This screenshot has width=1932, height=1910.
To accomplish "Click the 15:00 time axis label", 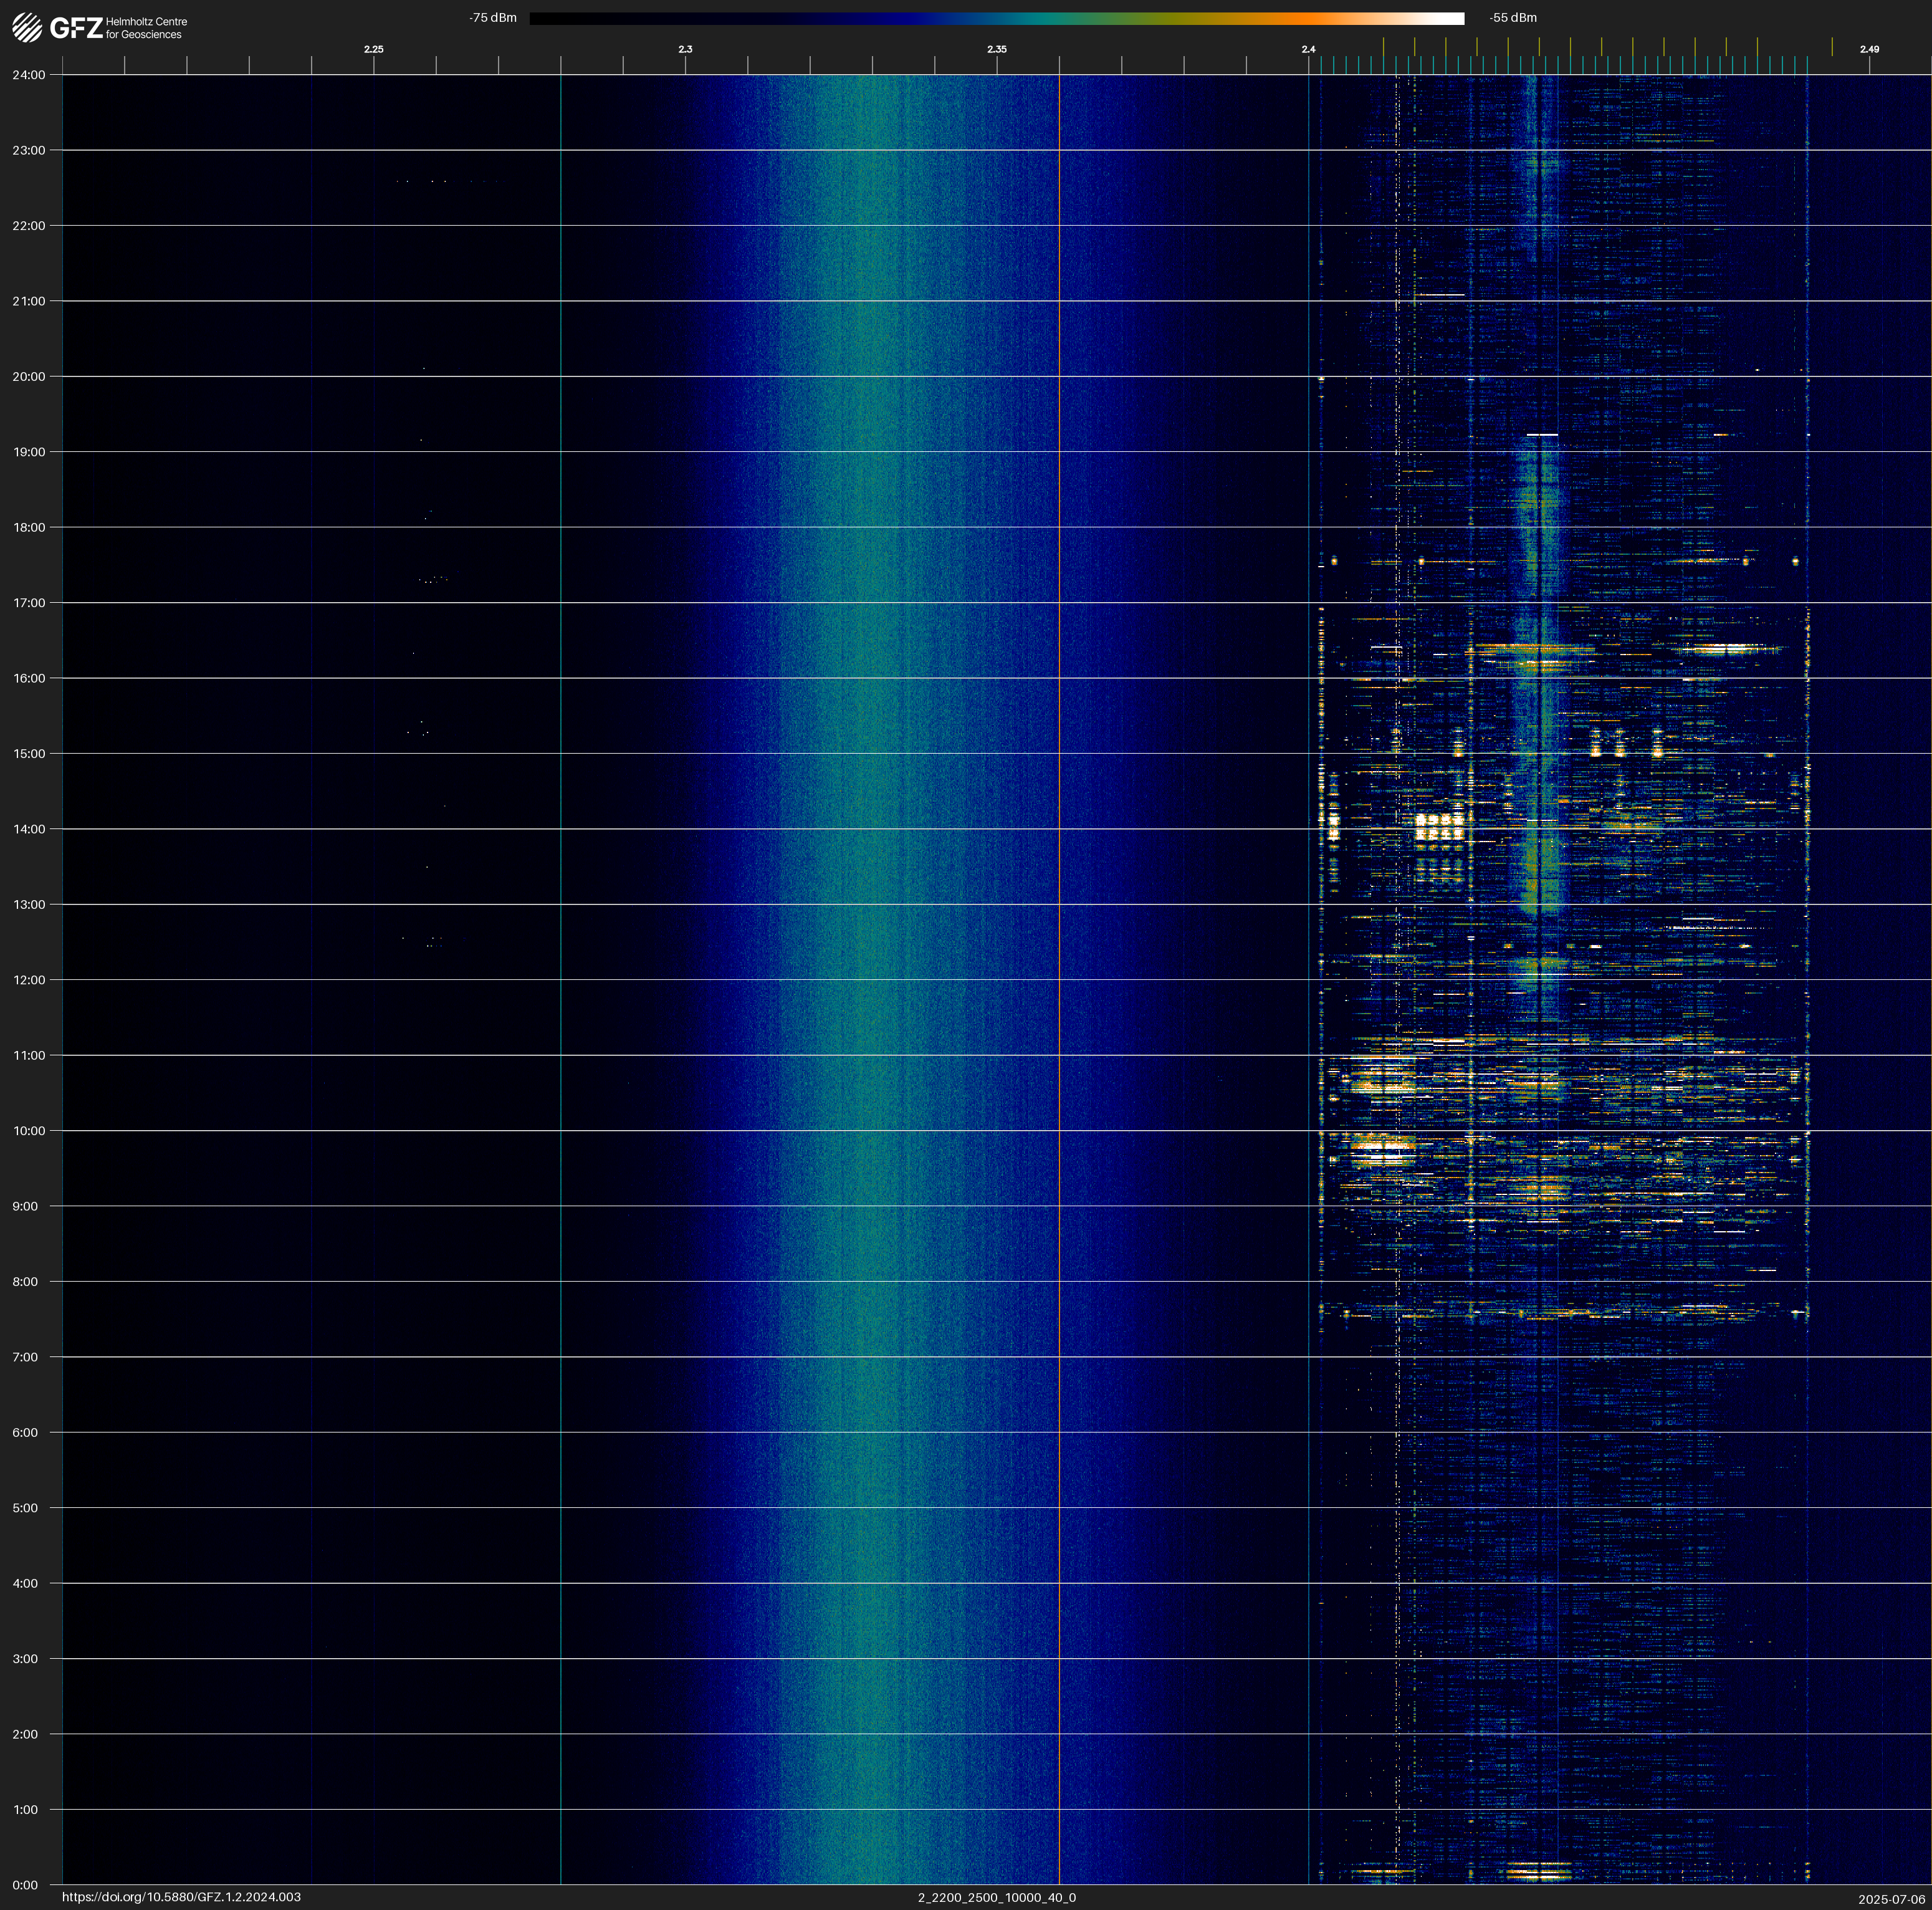I will click(x=29, y=754).
